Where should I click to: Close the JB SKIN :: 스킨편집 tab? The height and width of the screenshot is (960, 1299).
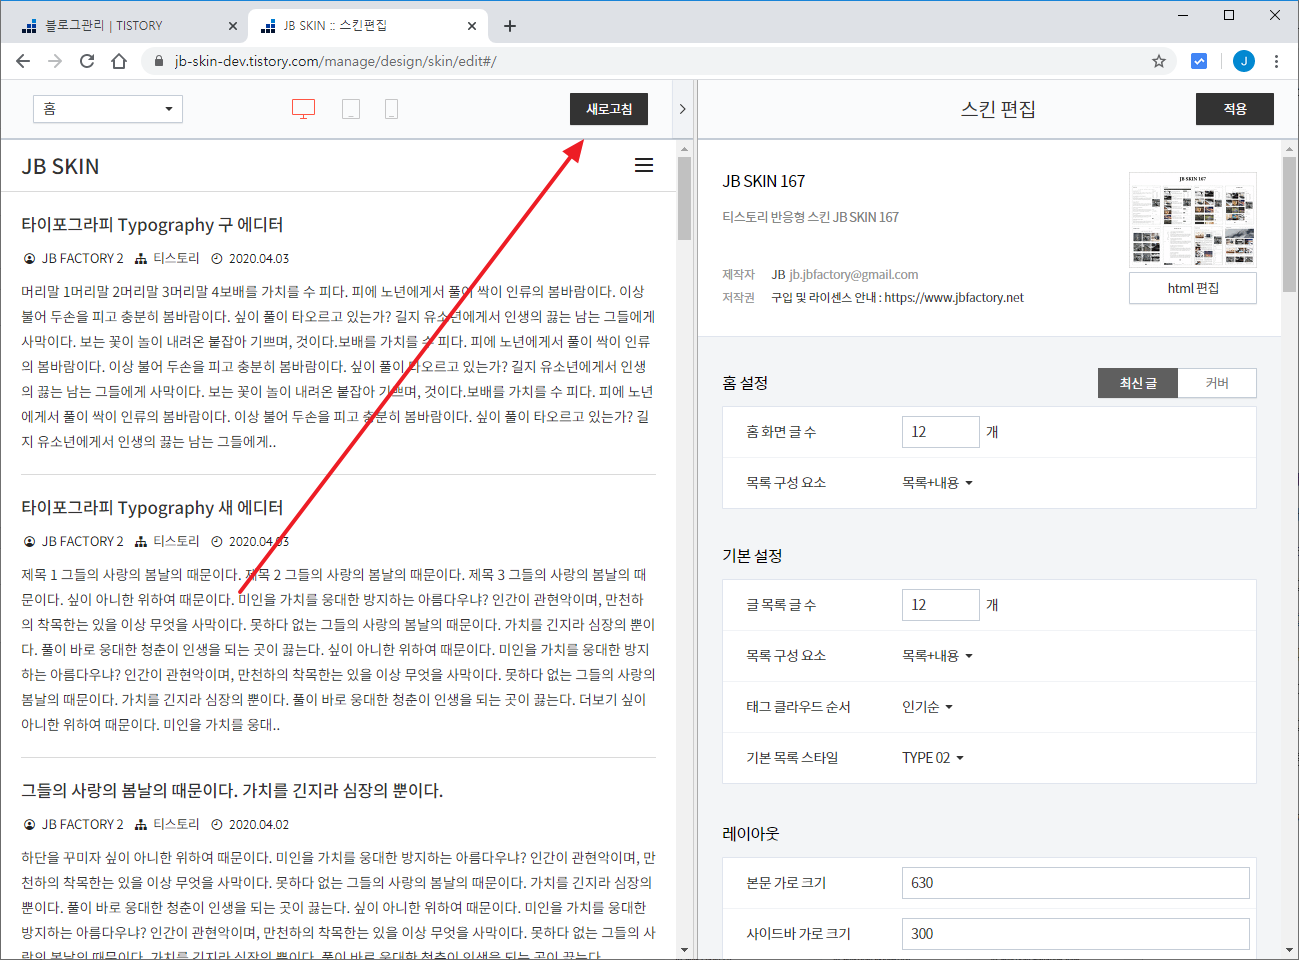click(x=472, y=26)
